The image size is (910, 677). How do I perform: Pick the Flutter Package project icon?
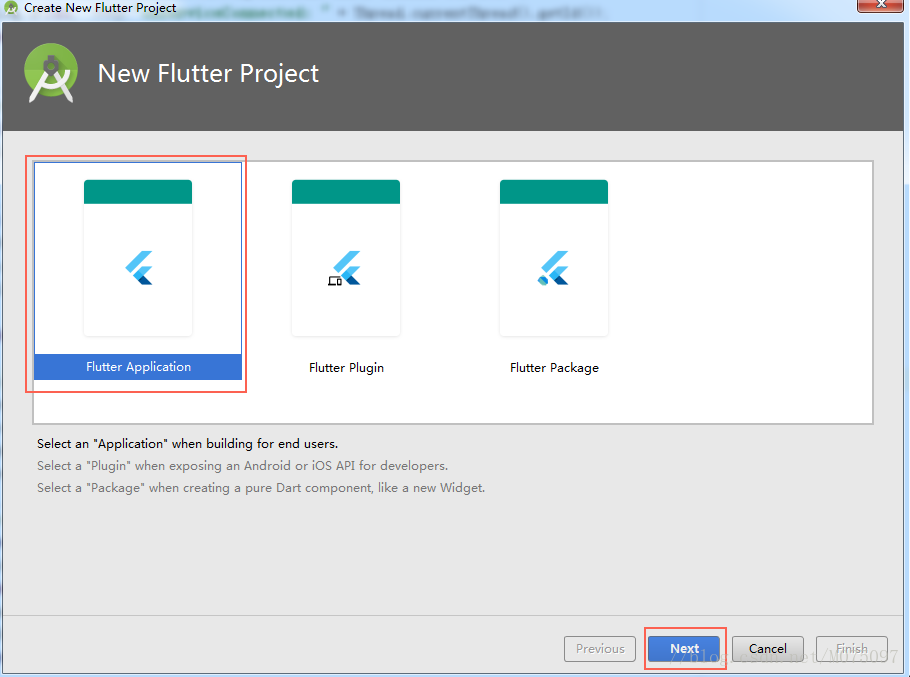tap(554, 258)
